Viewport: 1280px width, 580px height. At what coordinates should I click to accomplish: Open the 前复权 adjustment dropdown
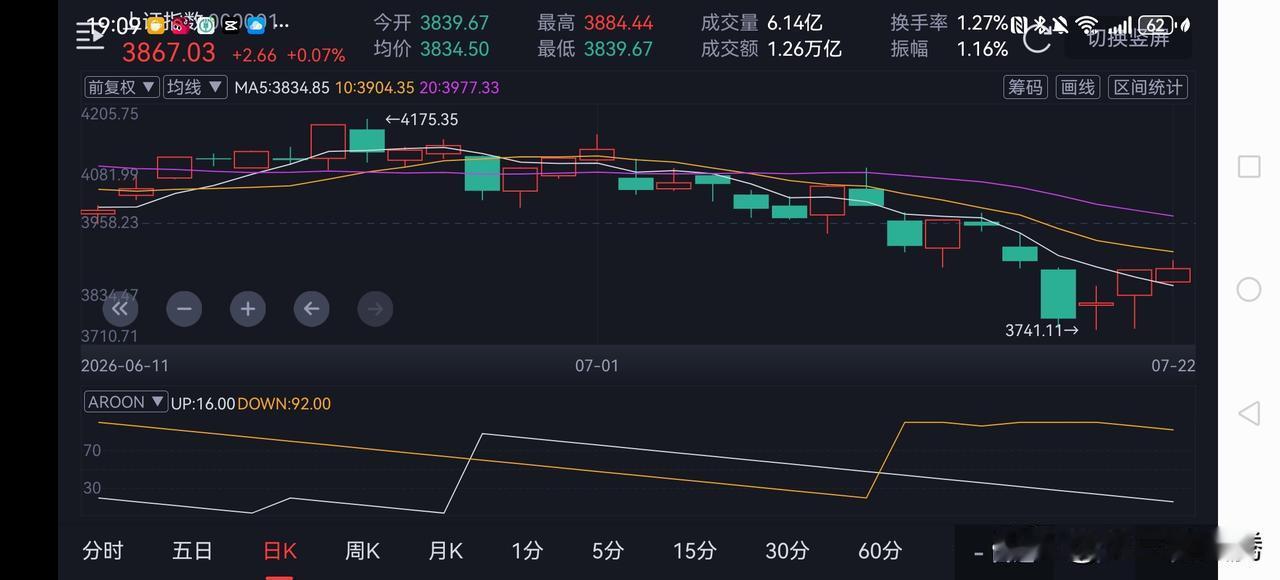point(122,87)
